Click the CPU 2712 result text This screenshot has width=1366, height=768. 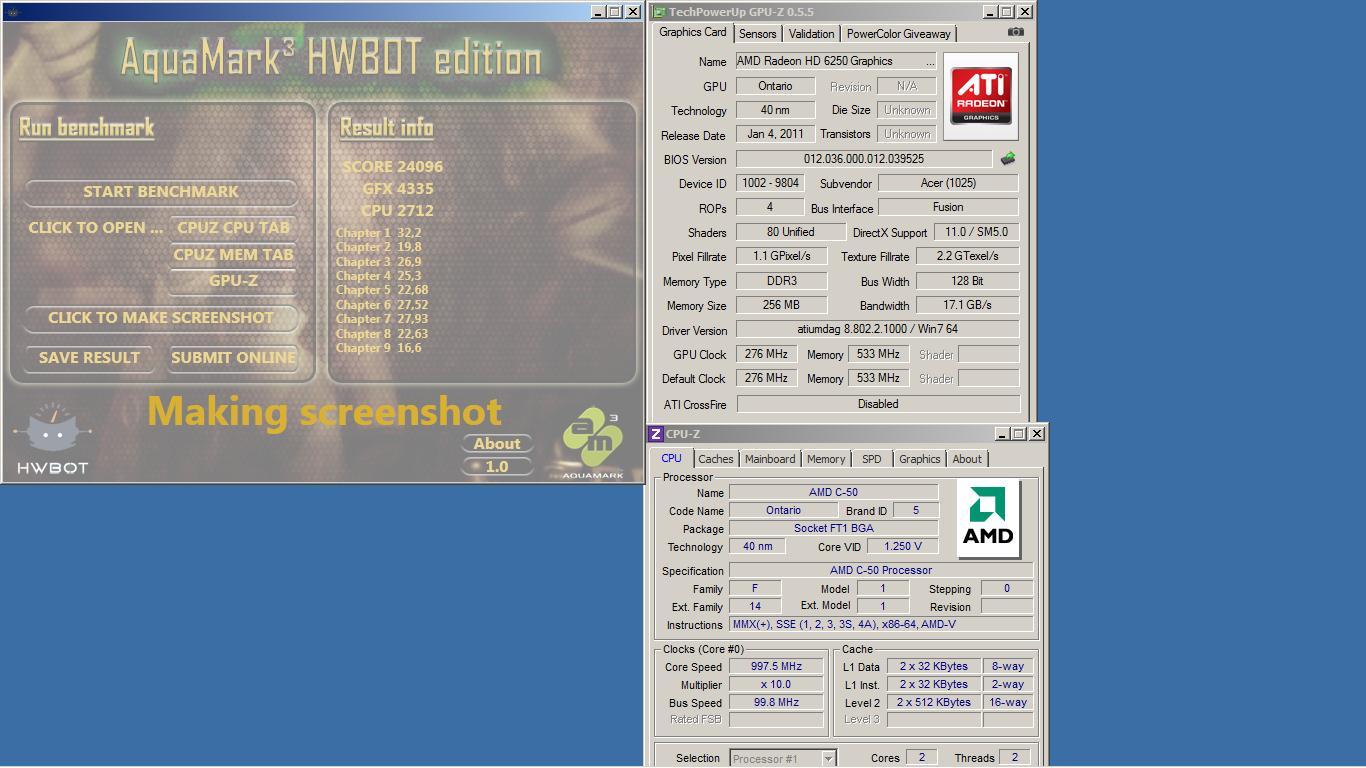pos(397,210)
